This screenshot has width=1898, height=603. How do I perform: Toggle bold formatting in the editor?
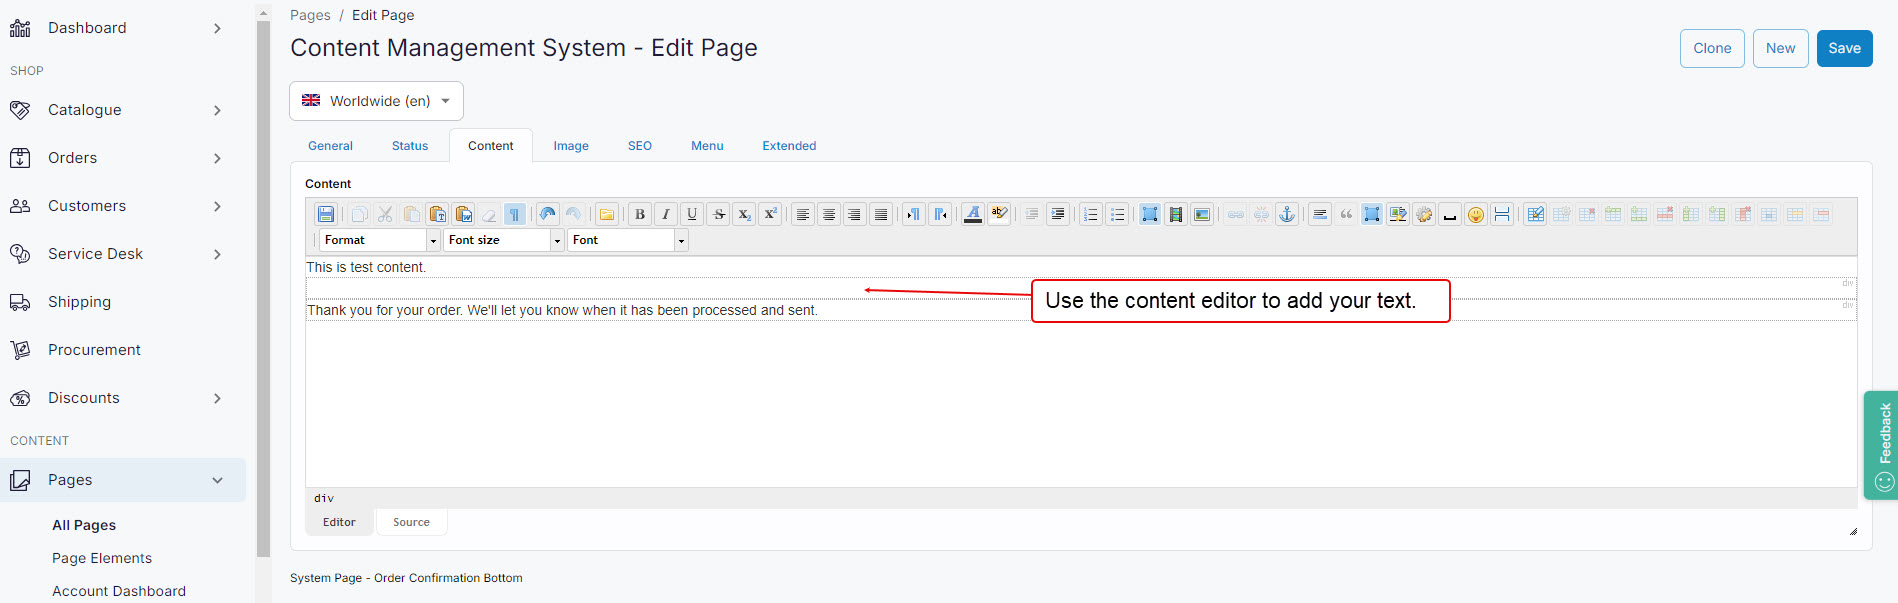[x=640, y=214]
